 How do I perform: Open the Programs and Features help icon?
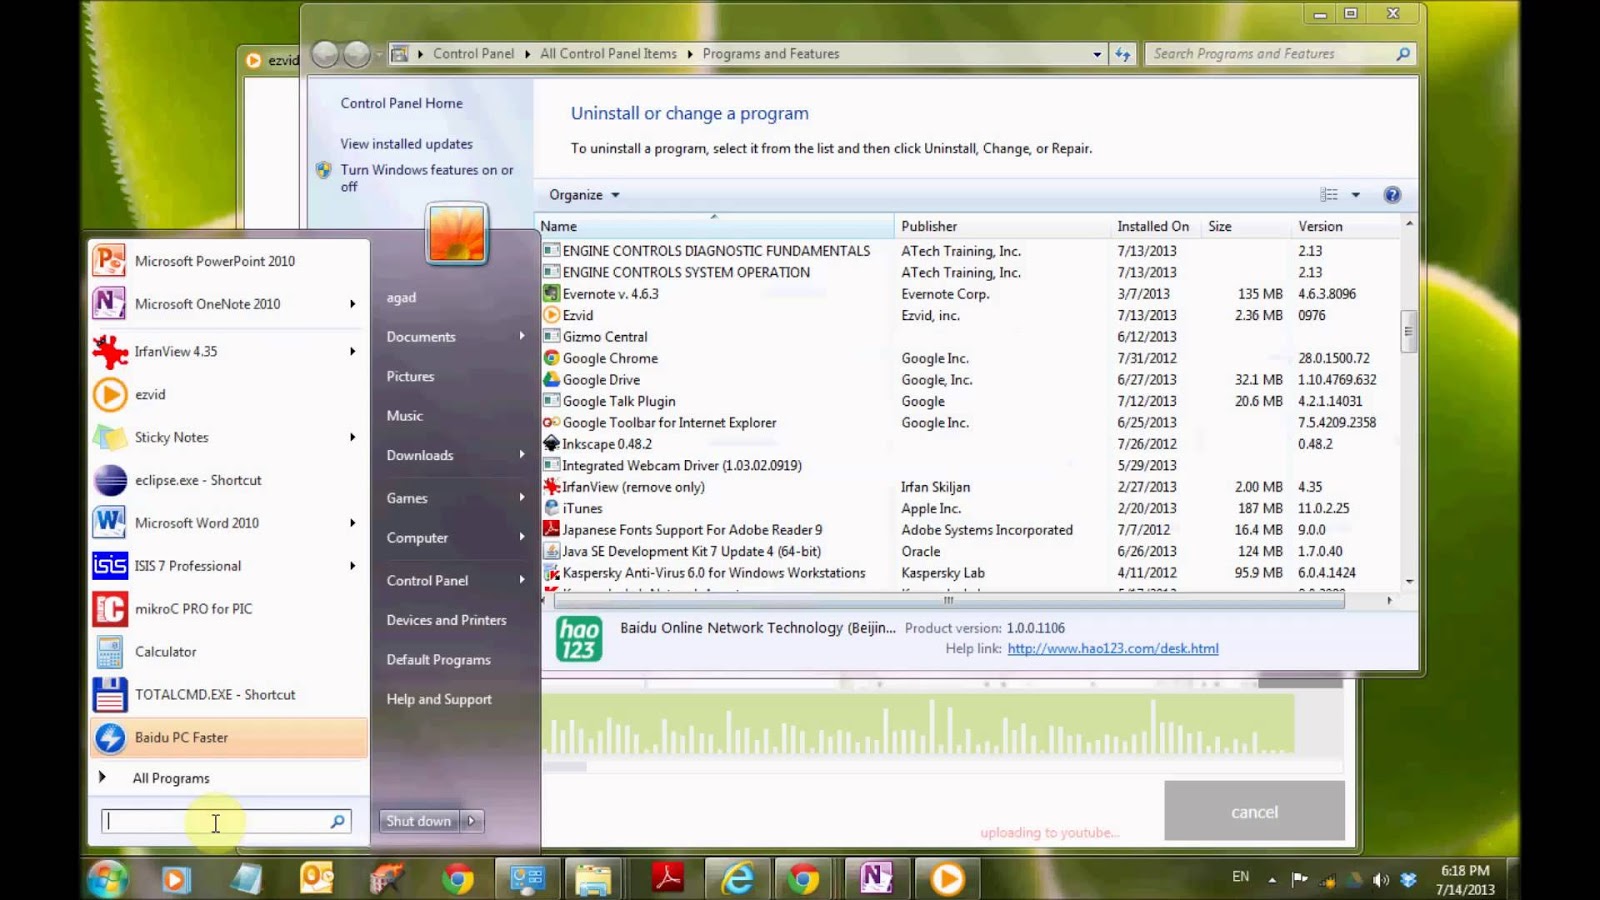coord(1392,195)
